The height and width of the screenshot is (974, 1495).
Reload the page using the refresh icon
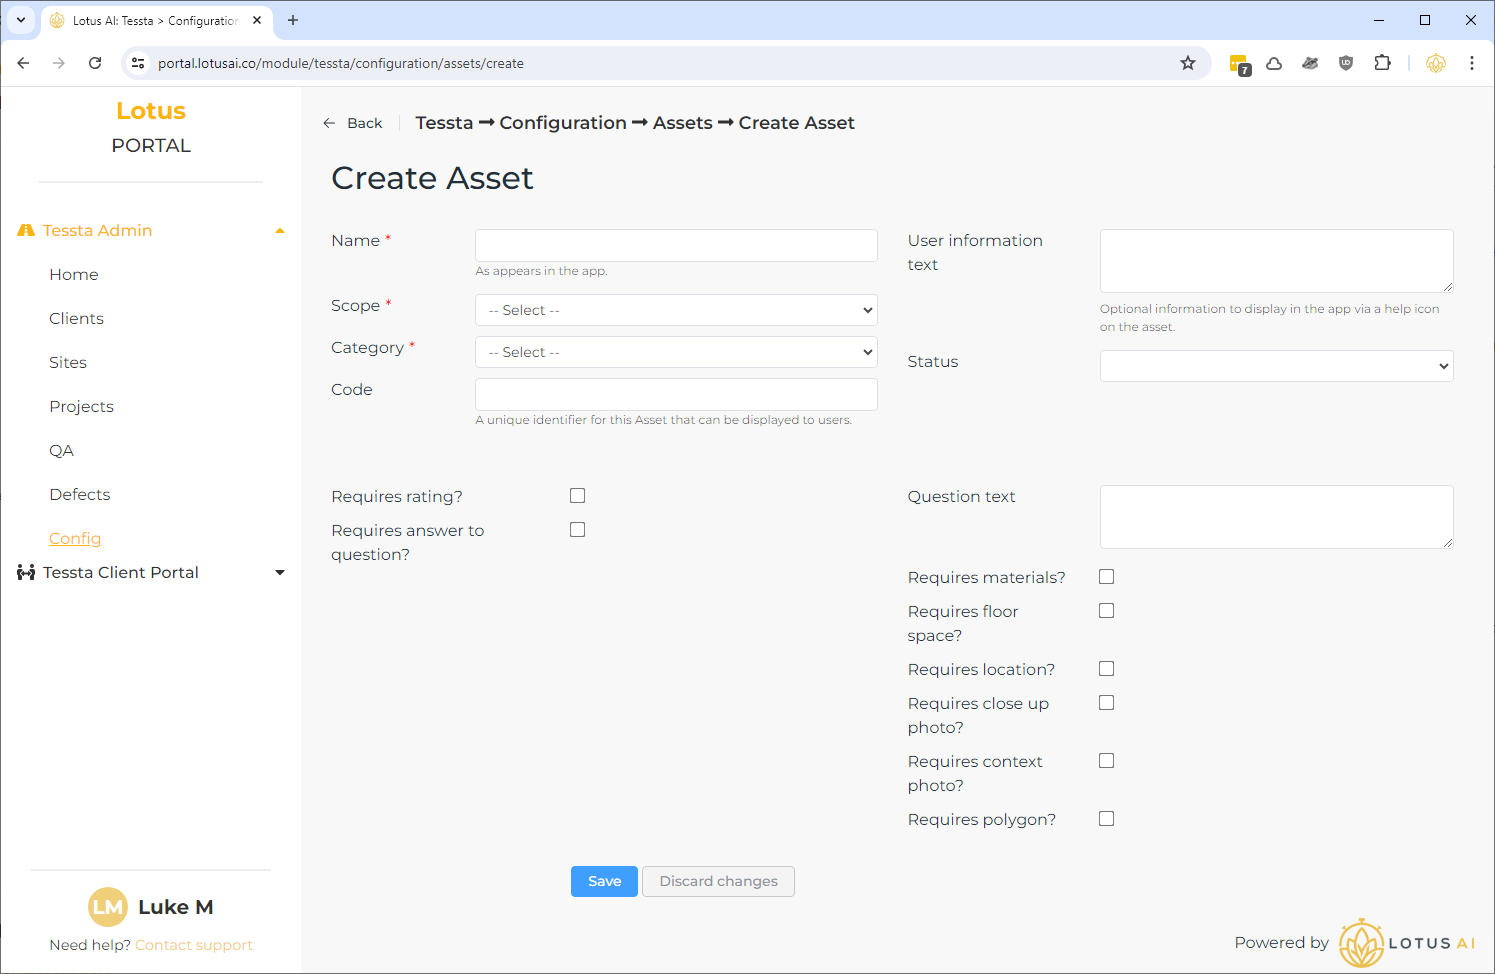[x=95, y=63]
